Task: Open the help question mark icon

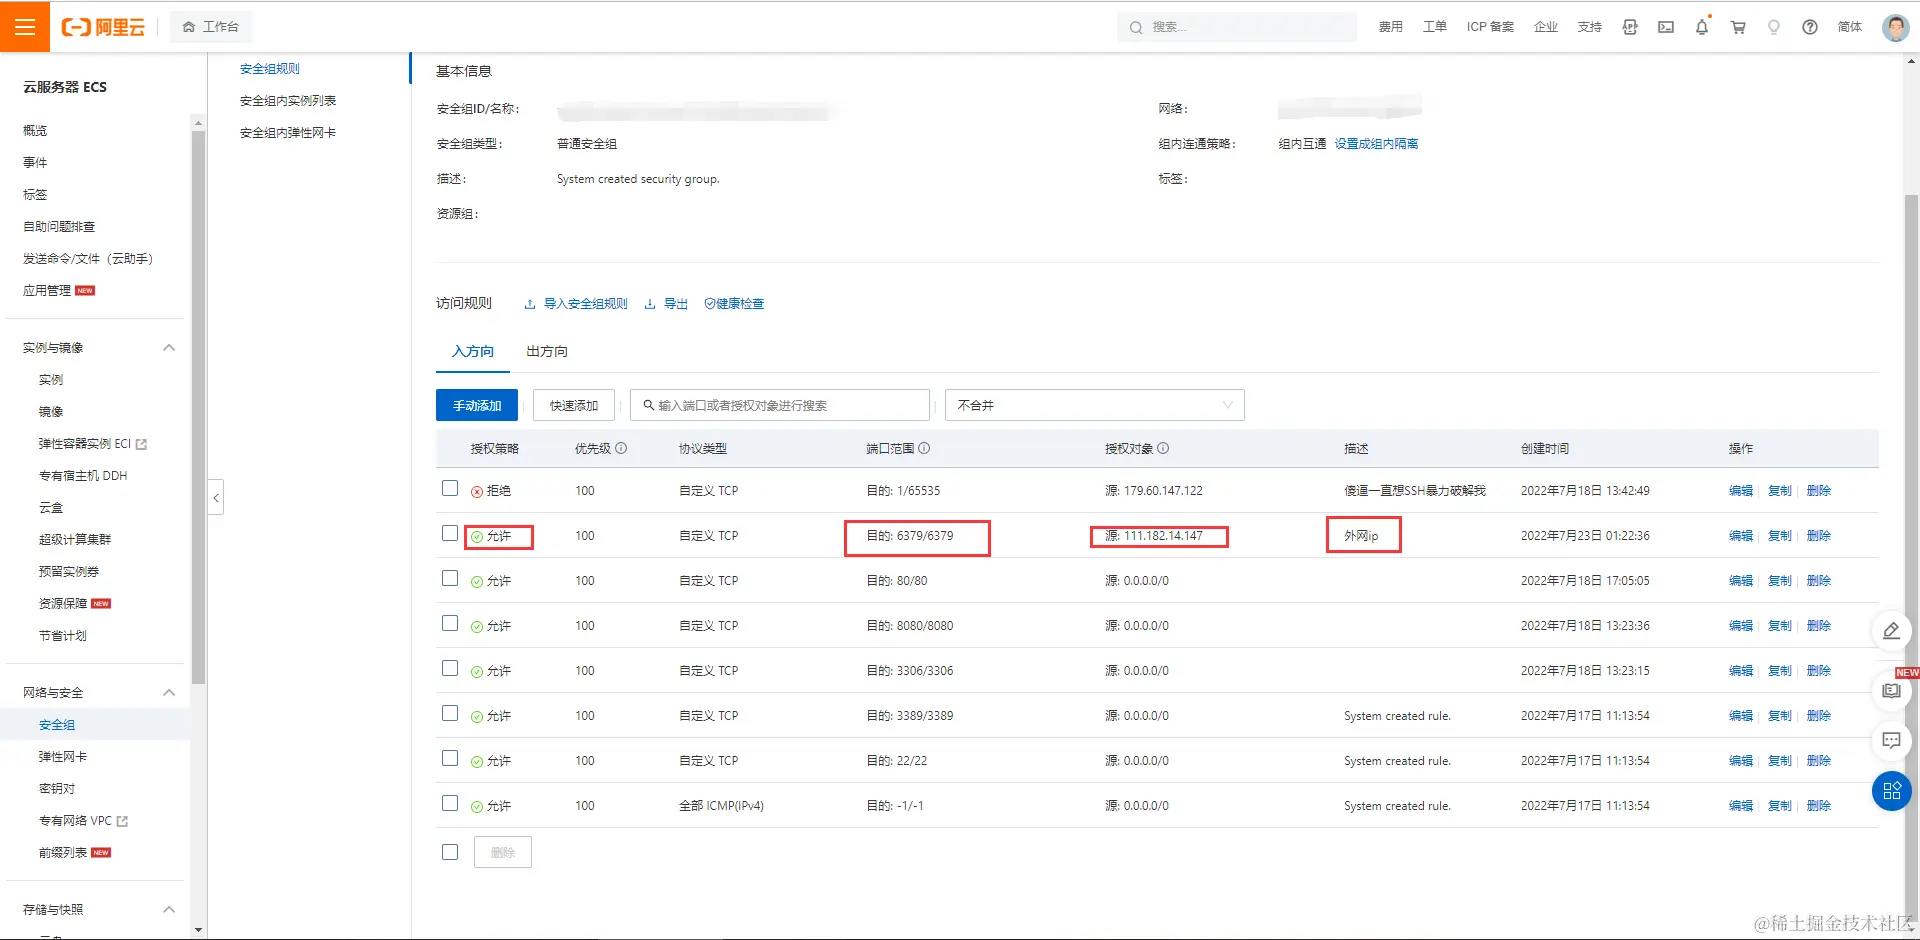Action: pyautogui.click(x=1810, y=27)
